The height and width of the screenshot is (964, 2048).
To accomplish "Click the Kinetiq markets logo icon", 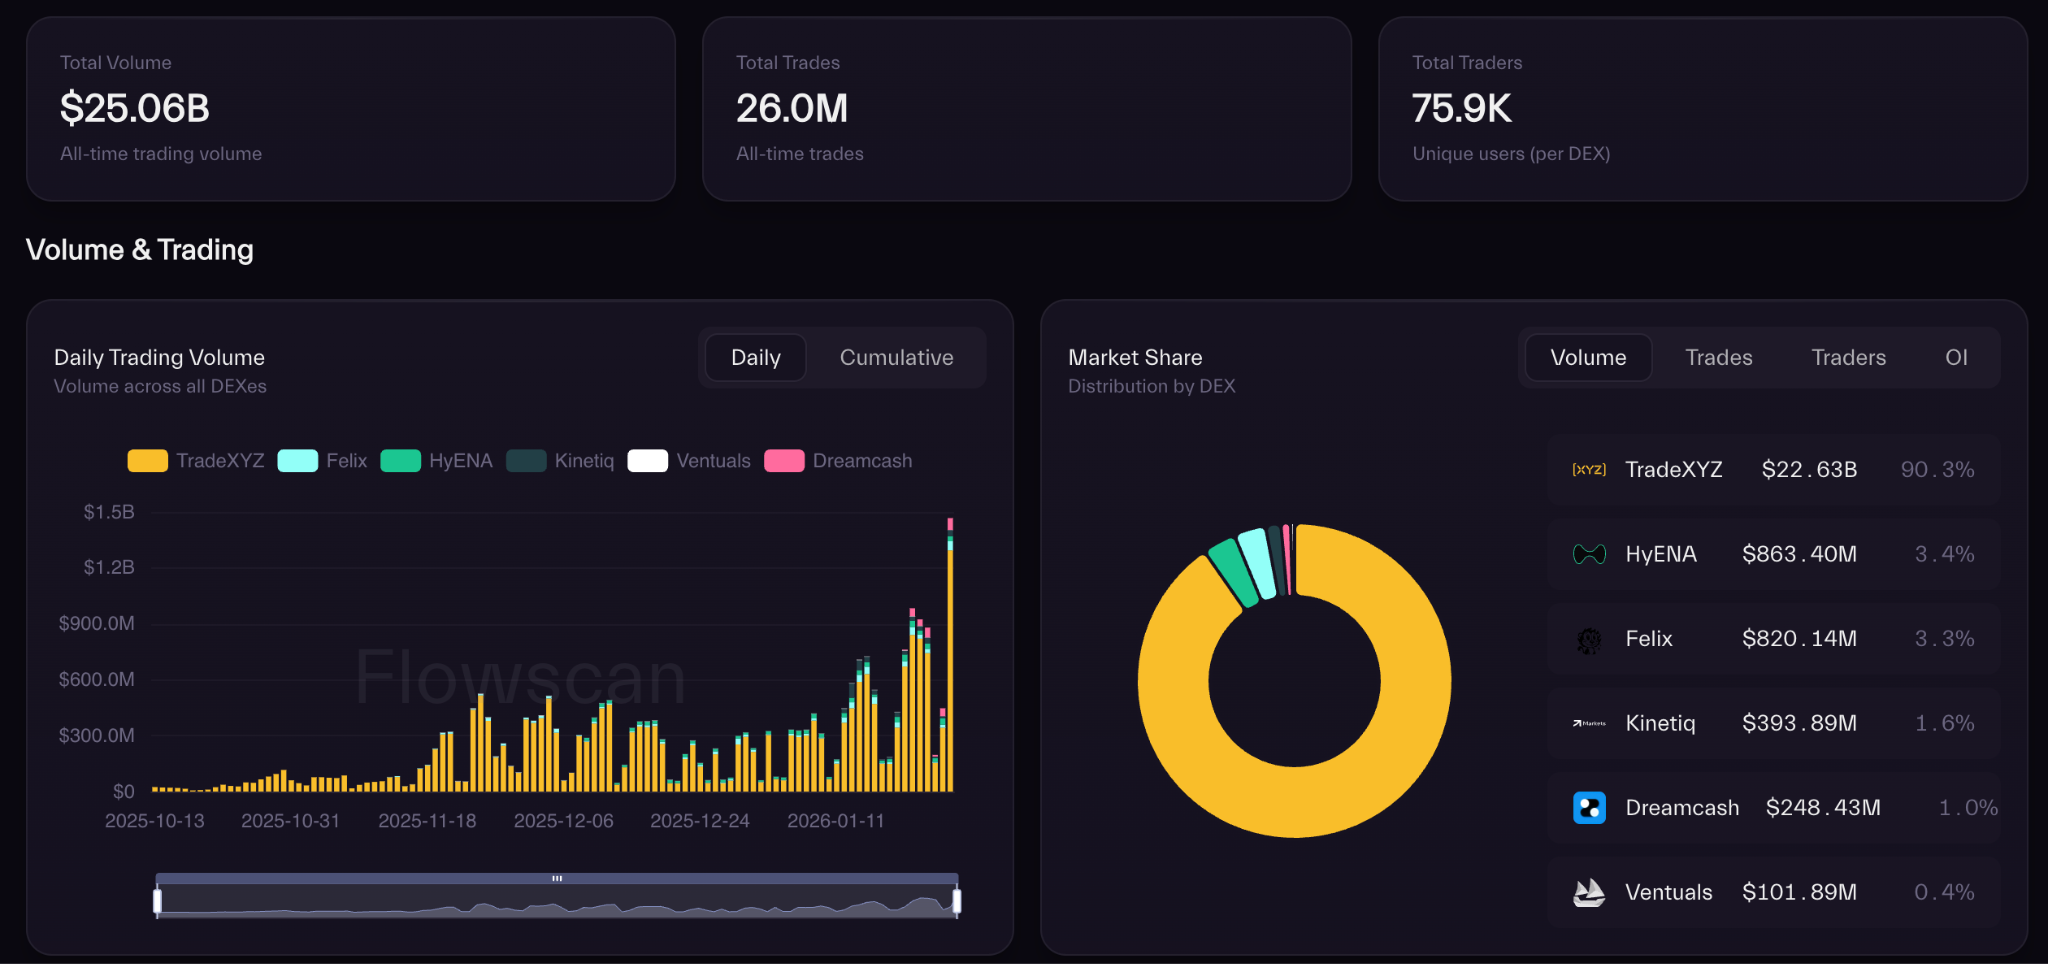I will [1589, 722].
